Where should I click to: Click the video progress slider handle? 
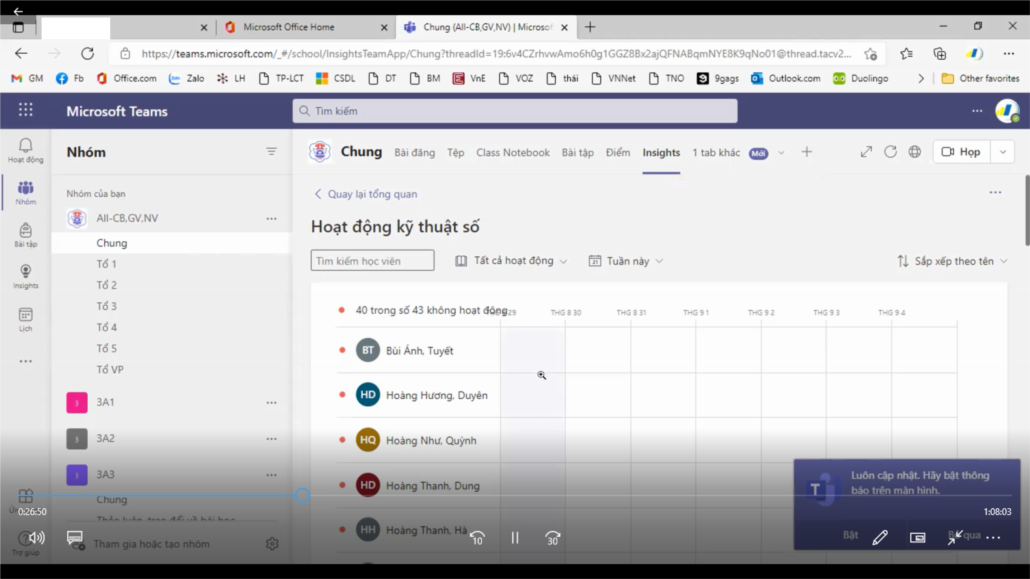[302, 495]
